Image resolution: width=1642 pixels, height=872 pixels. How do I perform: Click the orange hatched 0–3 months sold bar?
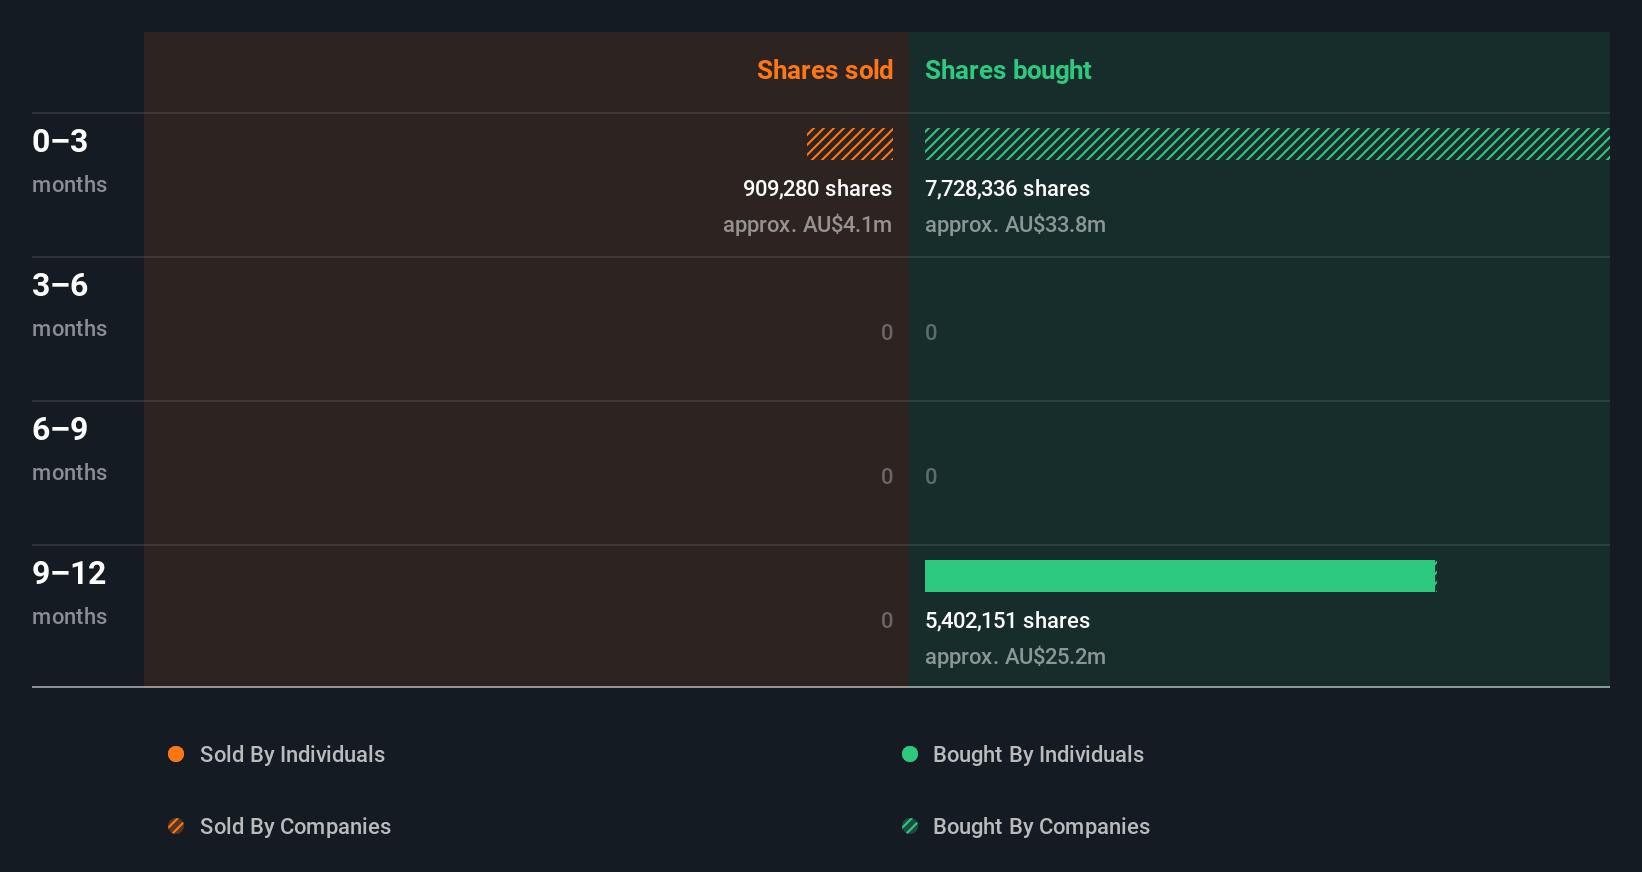pos(850,144)
